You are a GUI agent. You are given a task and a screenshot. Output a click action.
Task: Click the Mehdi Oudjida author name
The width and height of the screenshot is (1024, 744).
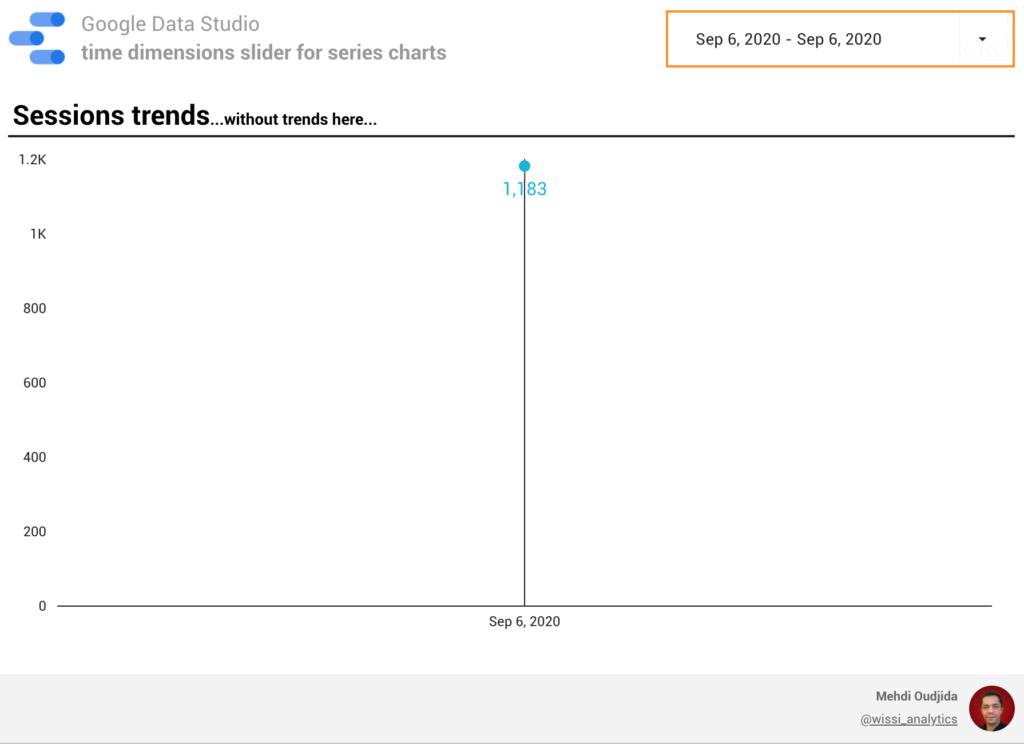[916, 696]
